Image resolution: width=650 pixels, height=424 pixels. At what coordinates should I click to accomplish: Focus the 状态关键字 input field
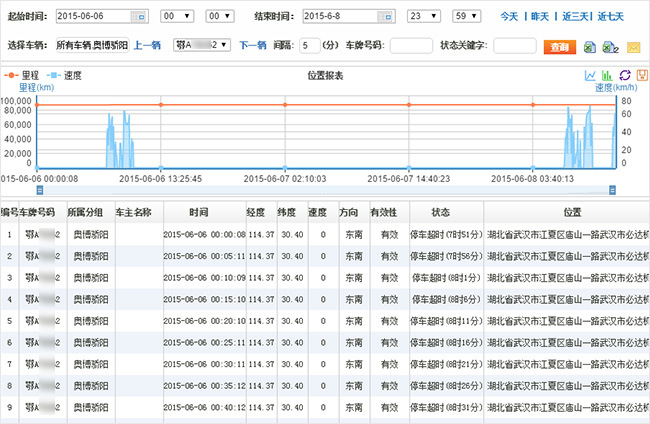(x=514, y=45)
